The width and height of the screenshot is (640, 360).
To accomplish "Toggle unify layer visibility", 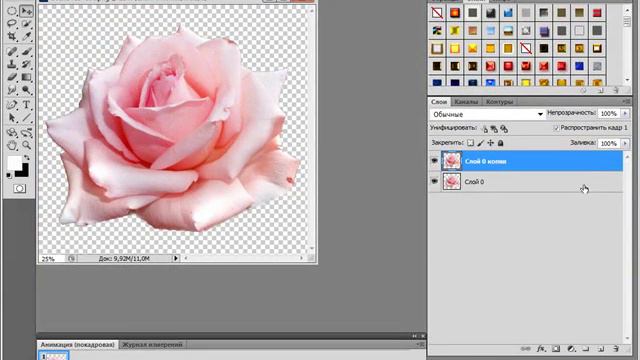I will pyautogui.click(x=494, y=129).
